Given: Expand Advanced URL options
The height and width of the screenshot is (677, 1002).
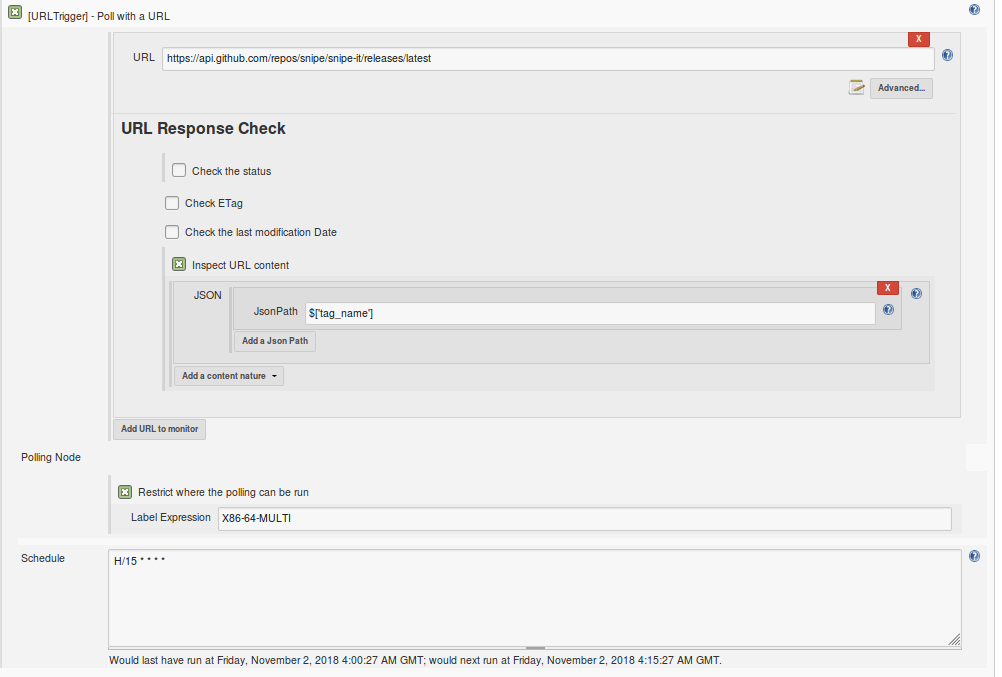Looking at the screenshot, I should [901, 88].
